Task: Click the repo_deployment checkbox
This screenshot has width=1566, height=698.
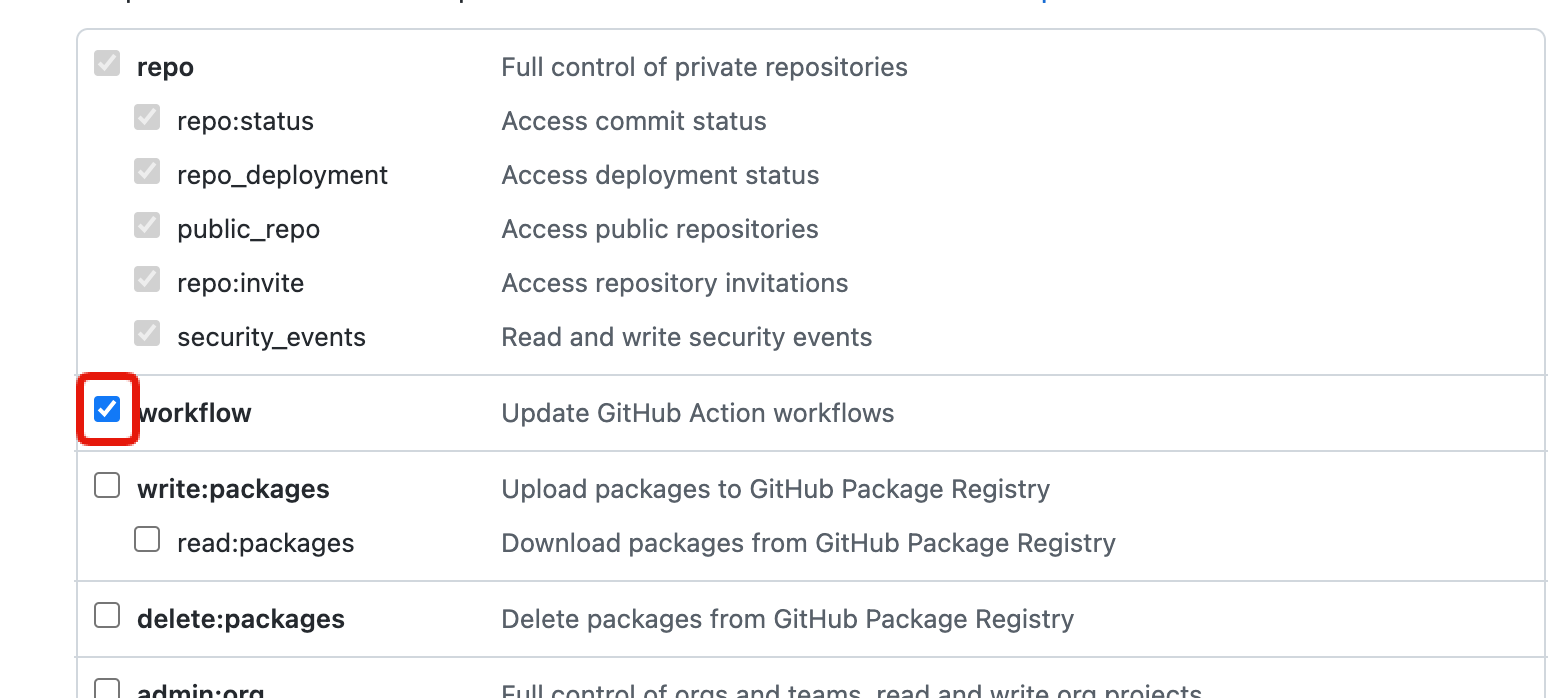Action: coord(147,172)
